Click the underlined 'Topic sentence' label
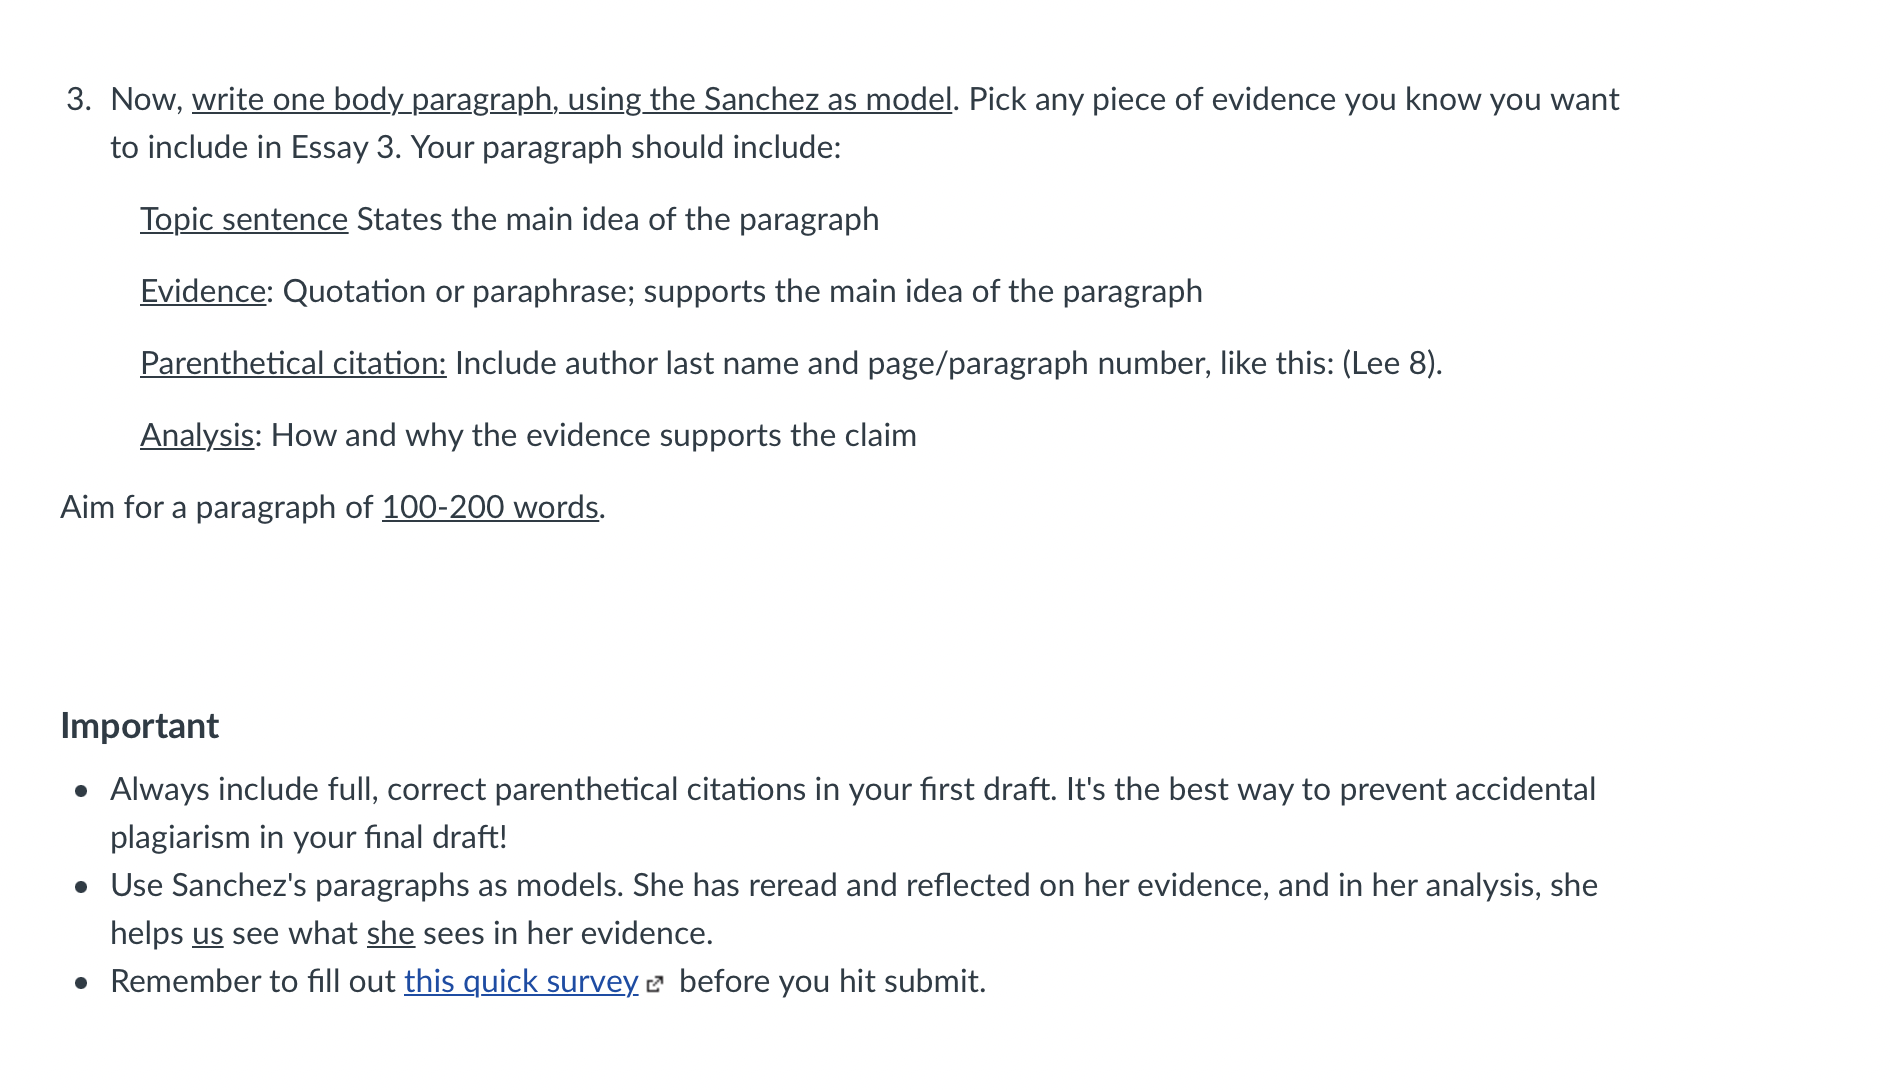The height and width of the screenshot is (1090, 1890). pyautogui.click(x=244, y=220)
